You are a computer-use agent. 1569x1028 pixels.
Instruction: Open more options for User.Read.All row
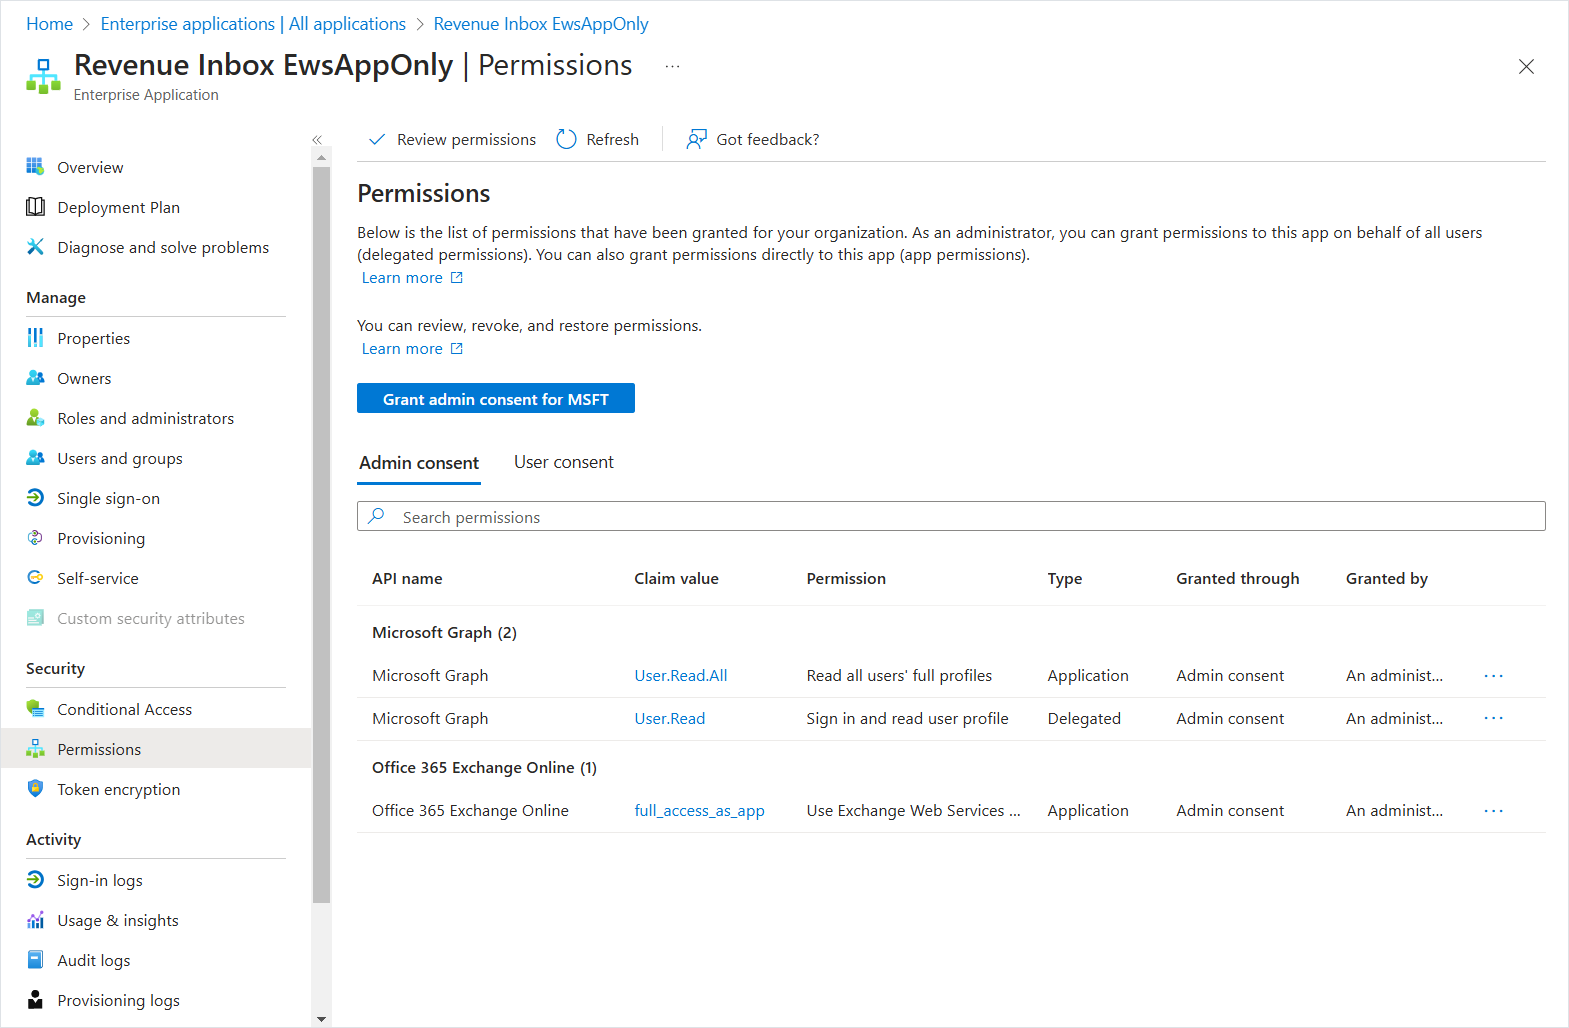point(1493,676)
